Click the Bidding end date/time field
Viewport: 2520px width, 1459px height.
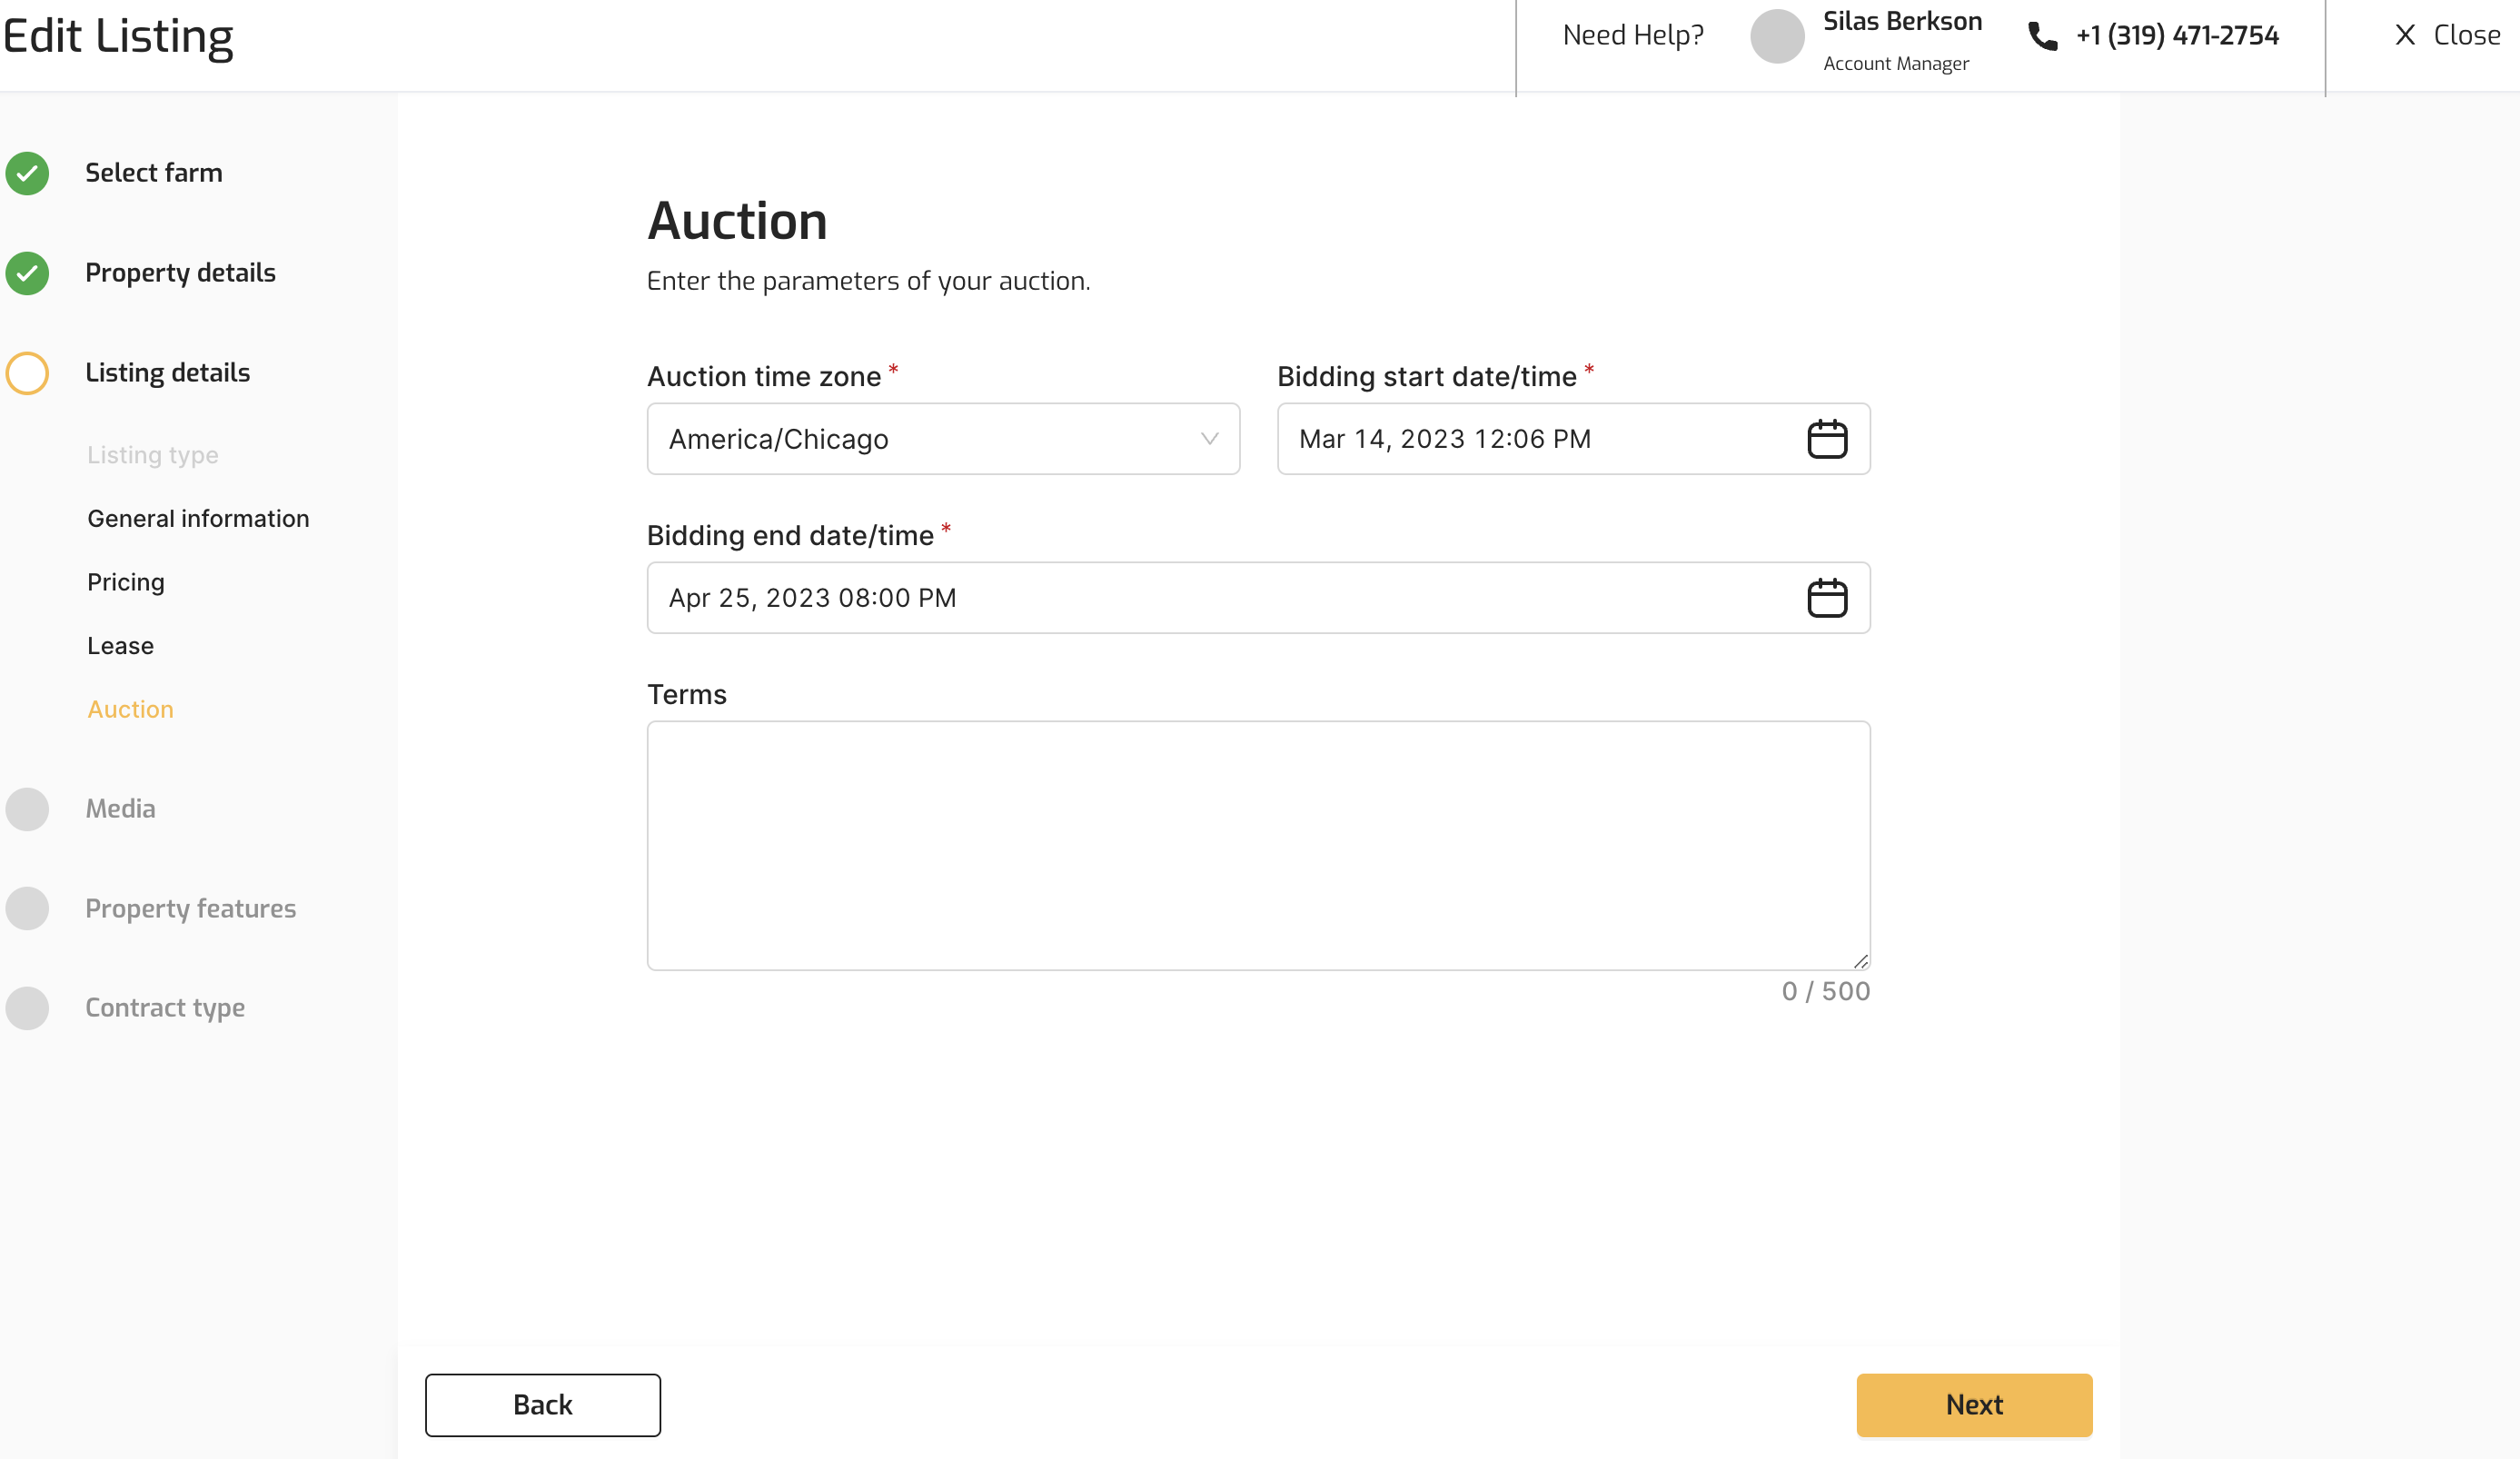click(1200, 598)
